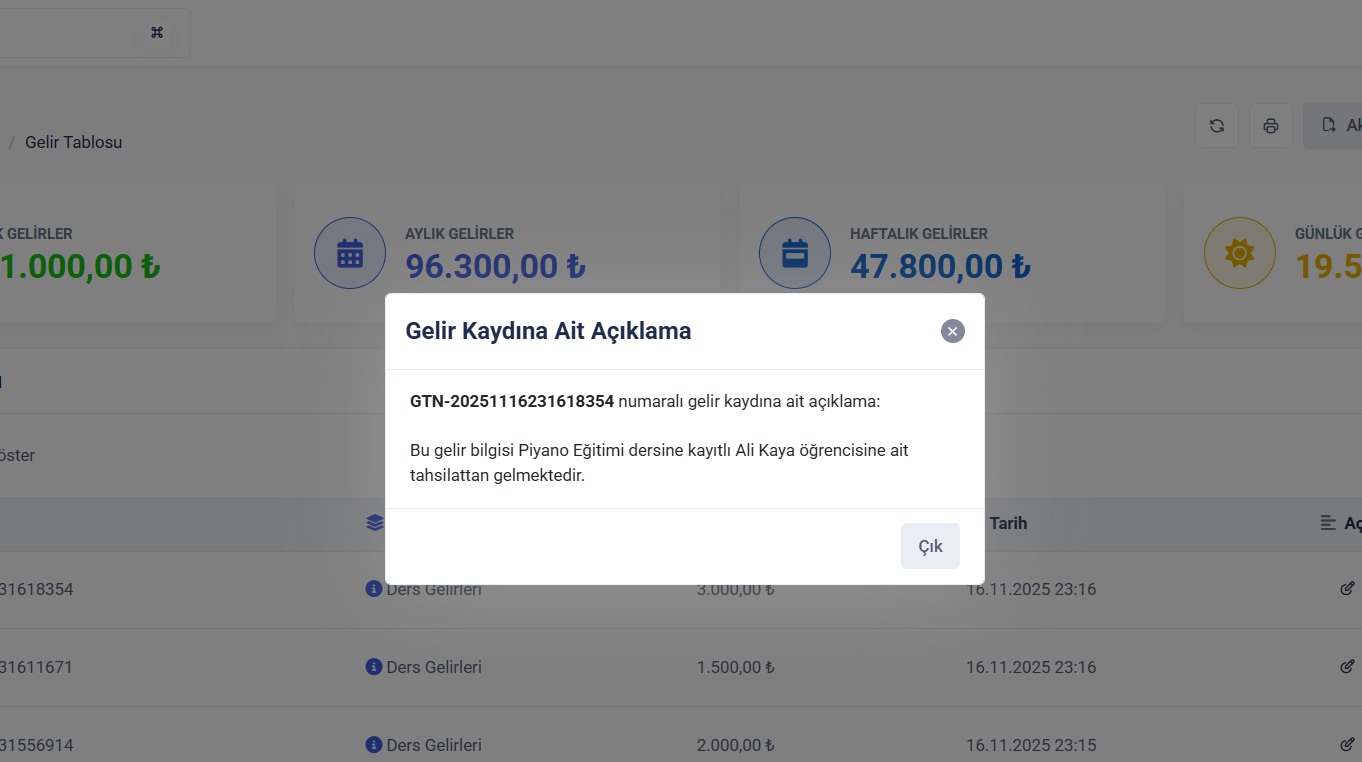Image resolution: width=1362 pixels, height=762 pixels.
Task: Click the command key icon in search box
Action: pyautogui.click(x=157, y=33)
